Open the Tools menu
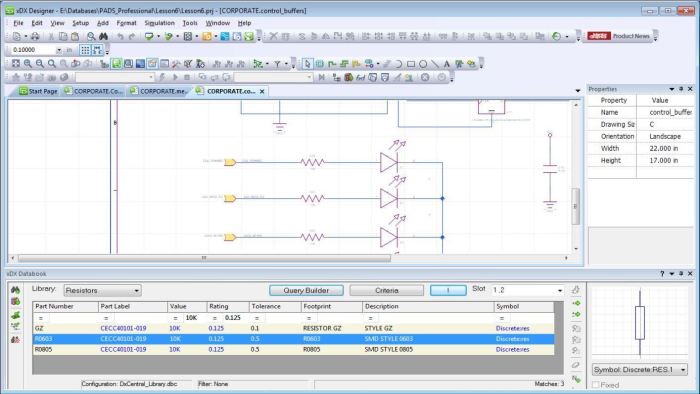Viewport: 700px width, 394px height. (190, 23)
